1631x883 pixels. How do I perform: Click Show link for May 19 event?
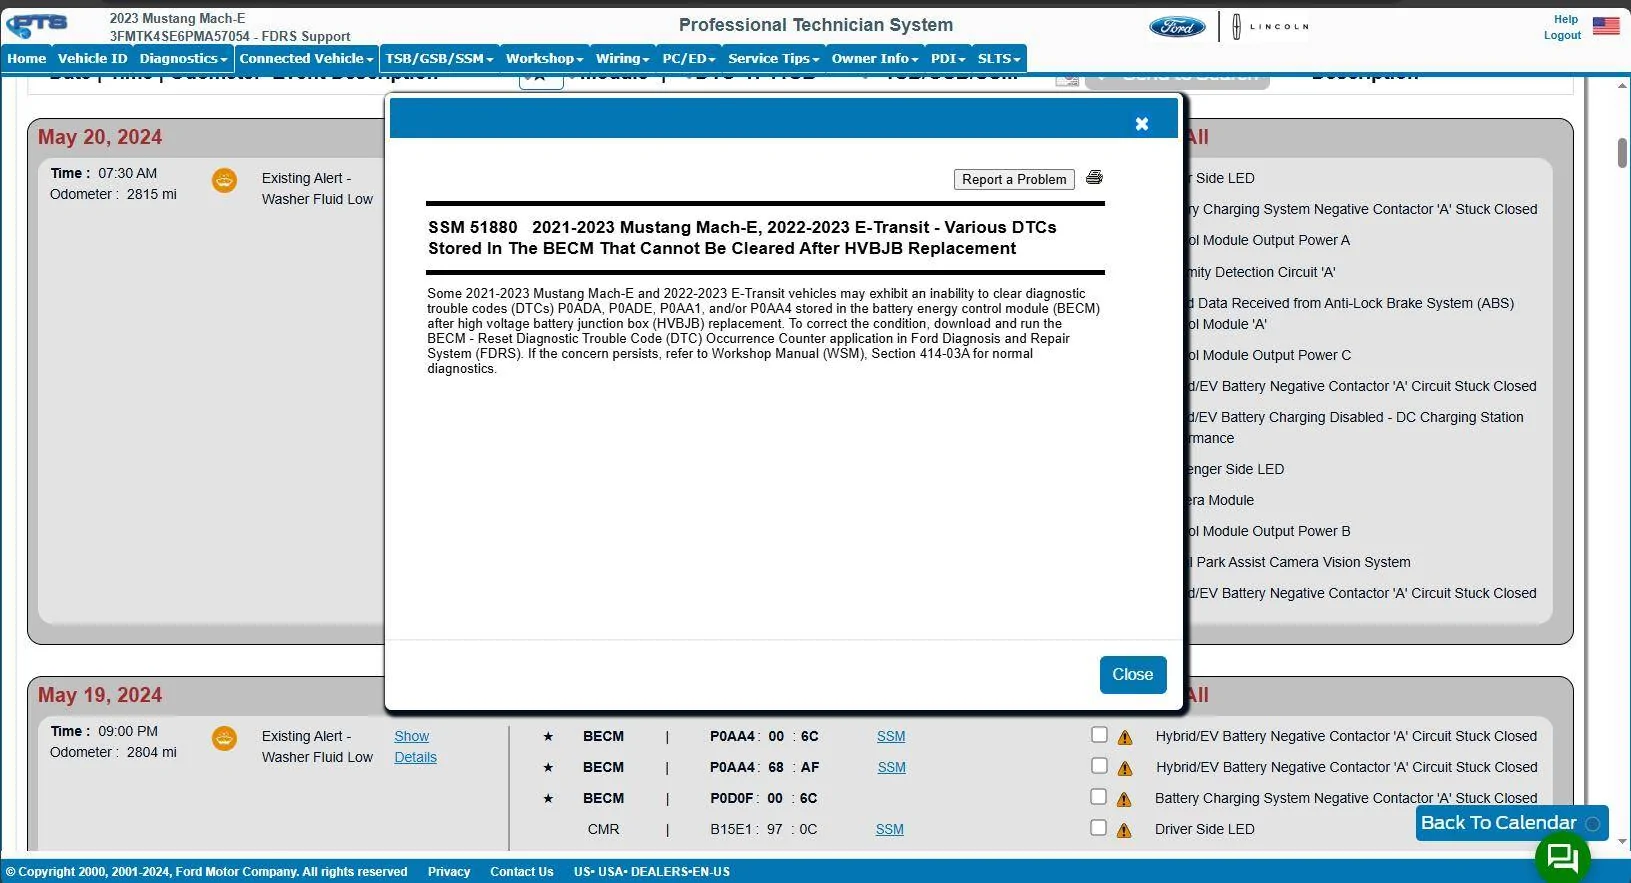411,736
